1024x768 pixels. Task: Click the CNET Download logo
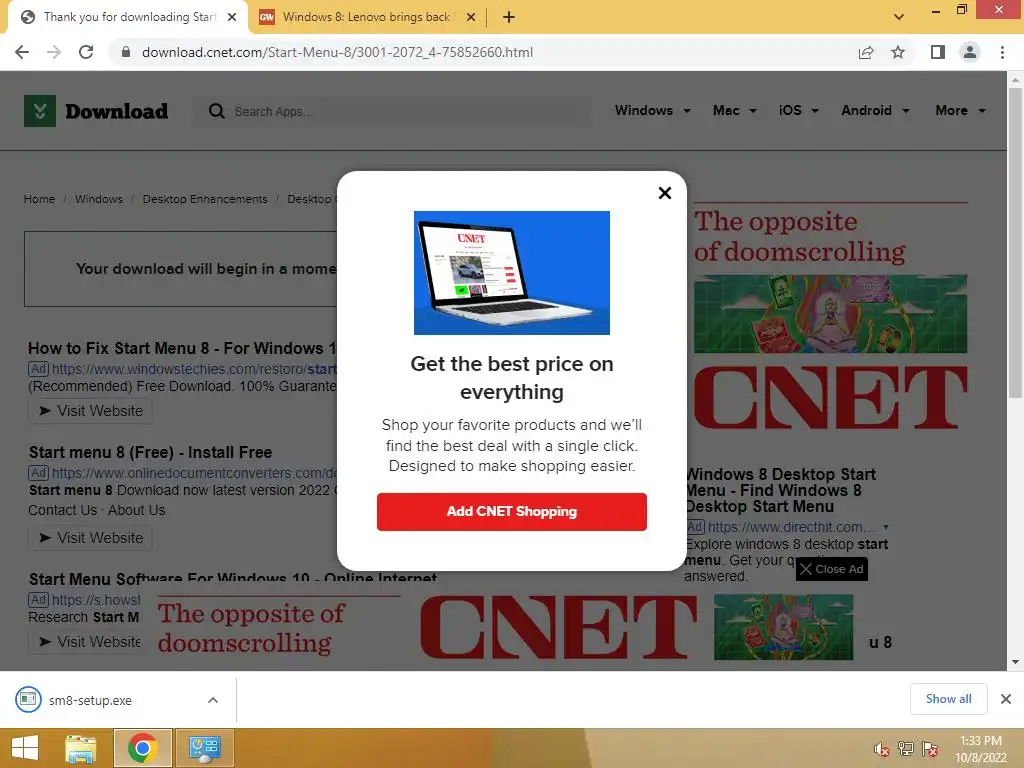point(96,111)
